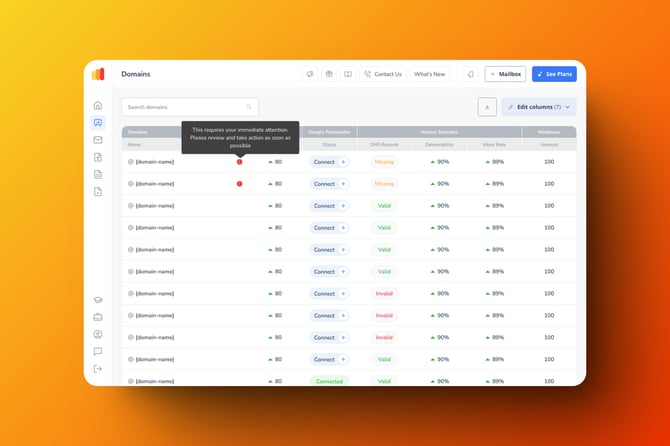
Task: Open the user profile icon in the sidebar
Action: (98, 334)
